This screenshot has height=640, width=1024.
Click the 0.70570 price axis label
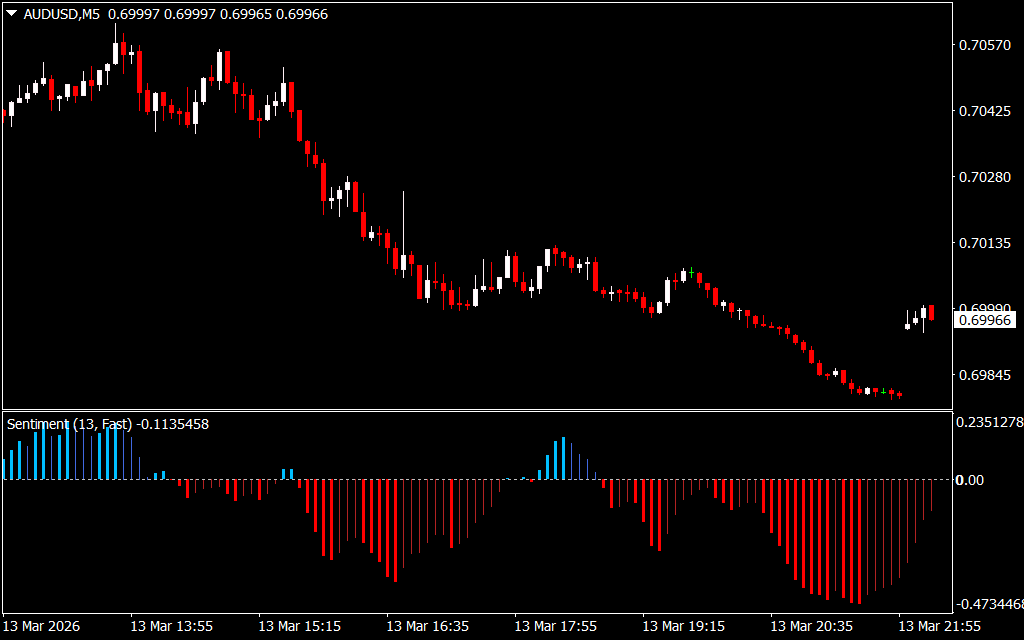point(984,45)
